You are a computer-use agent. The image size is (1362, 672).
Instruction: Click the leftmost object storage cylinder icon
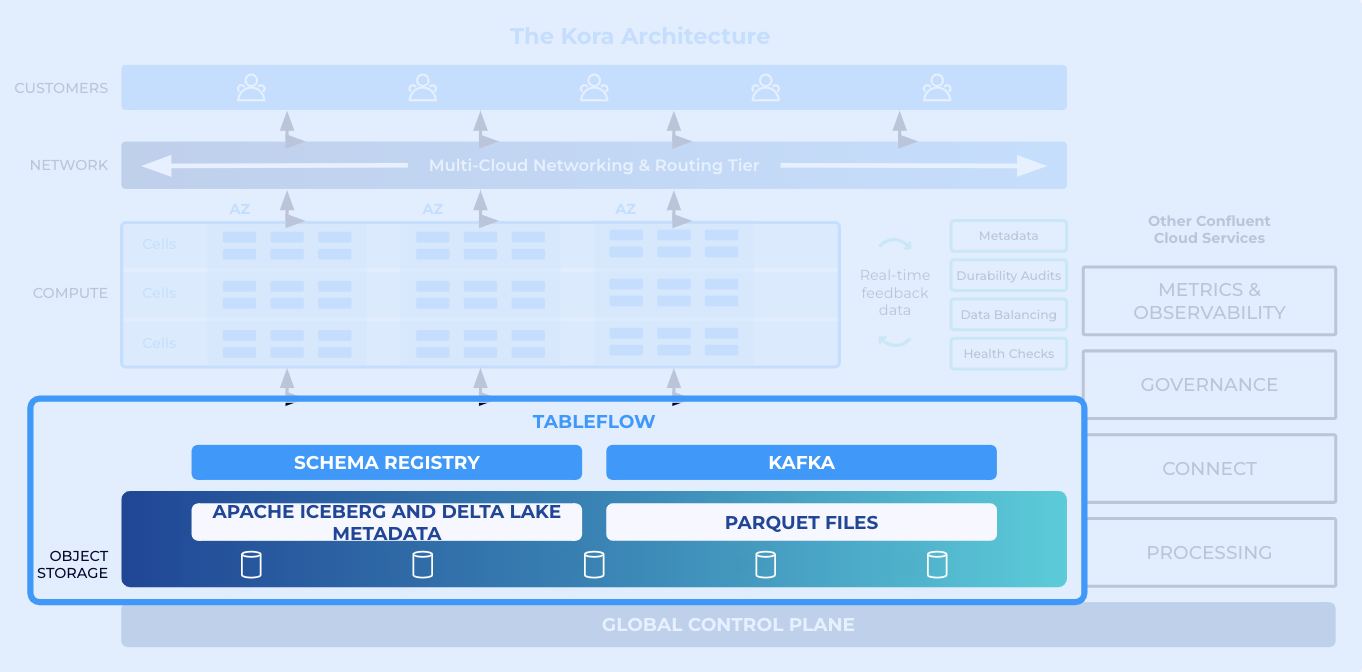pyautogui.click(x=251, y=564)
